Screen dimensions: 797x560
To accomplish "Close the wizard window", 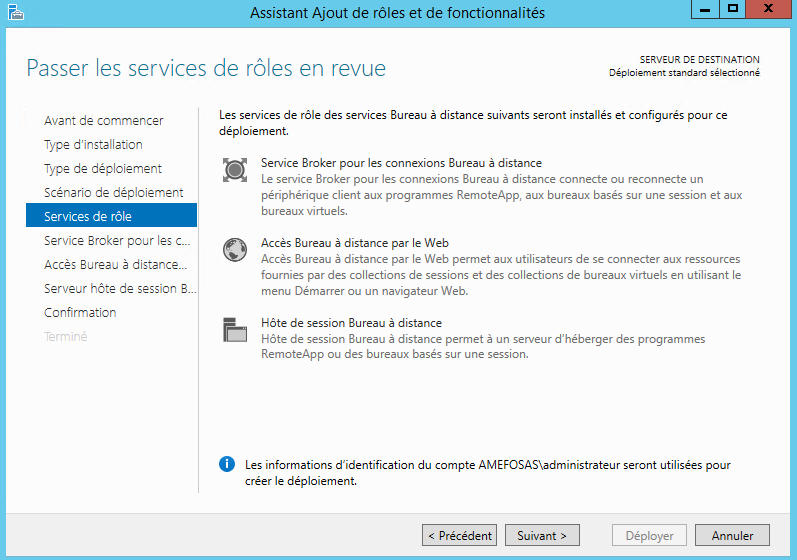I will [x=769, y=9].
